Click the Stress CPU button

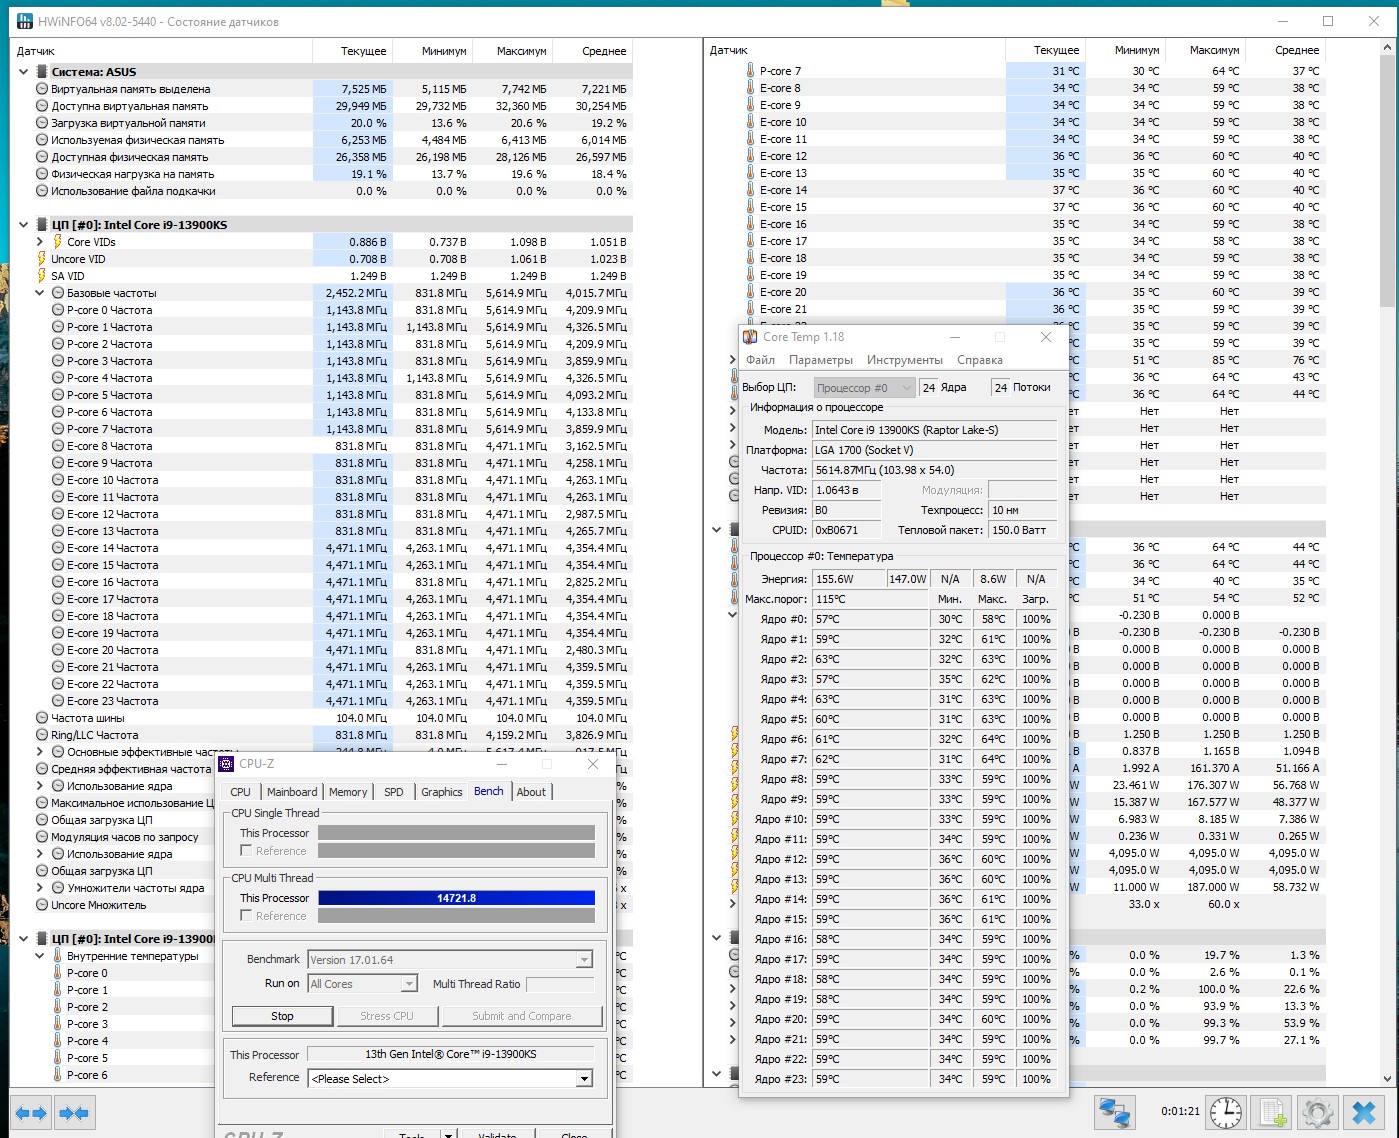pos(387,1016)
